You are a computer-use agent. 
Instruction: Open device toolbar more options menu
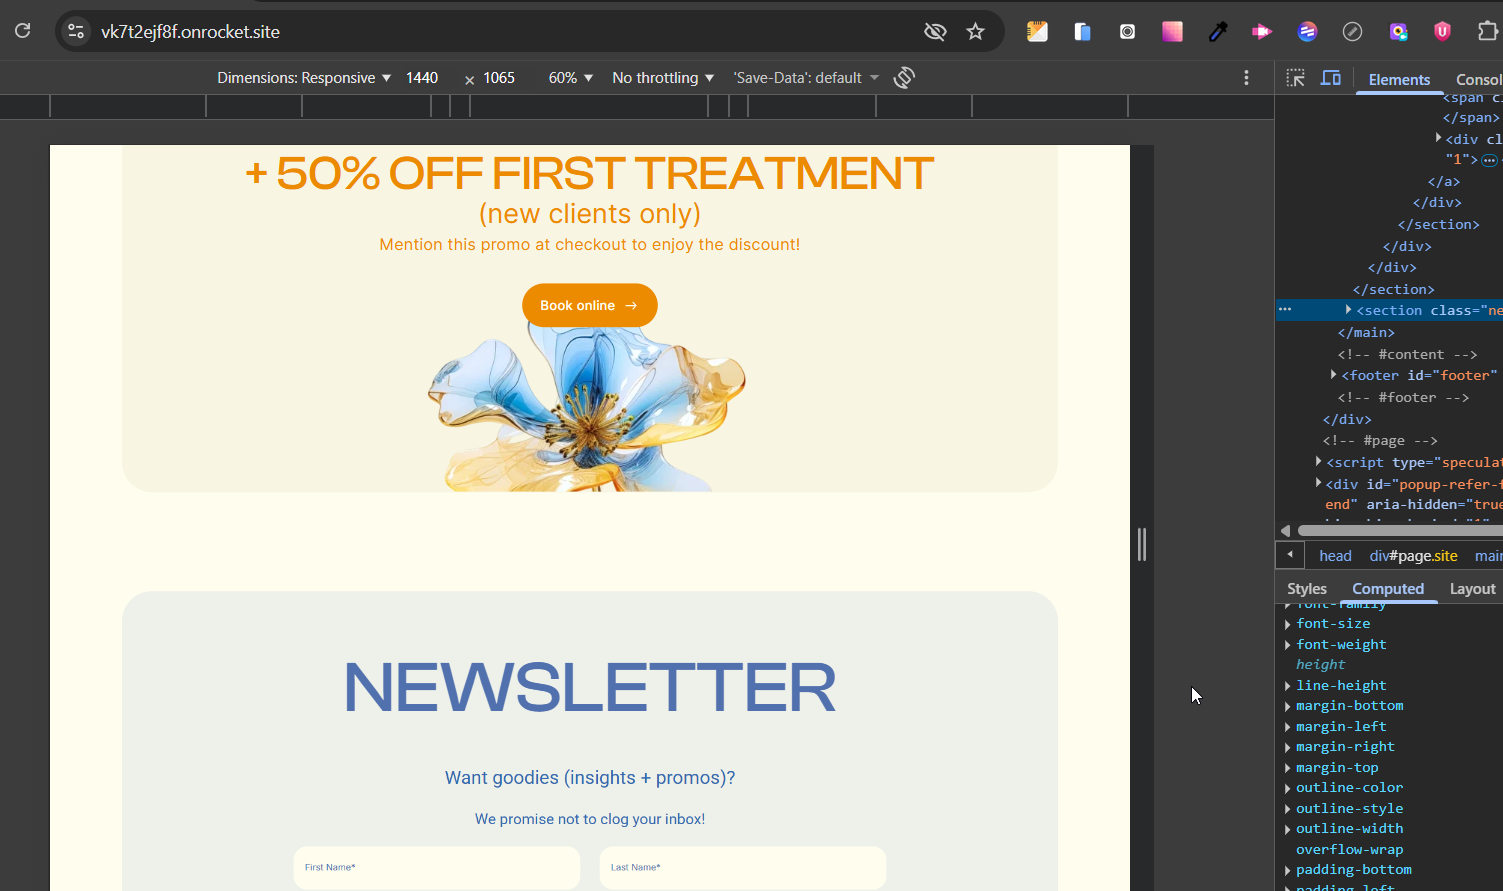[x=1246, y=78]
